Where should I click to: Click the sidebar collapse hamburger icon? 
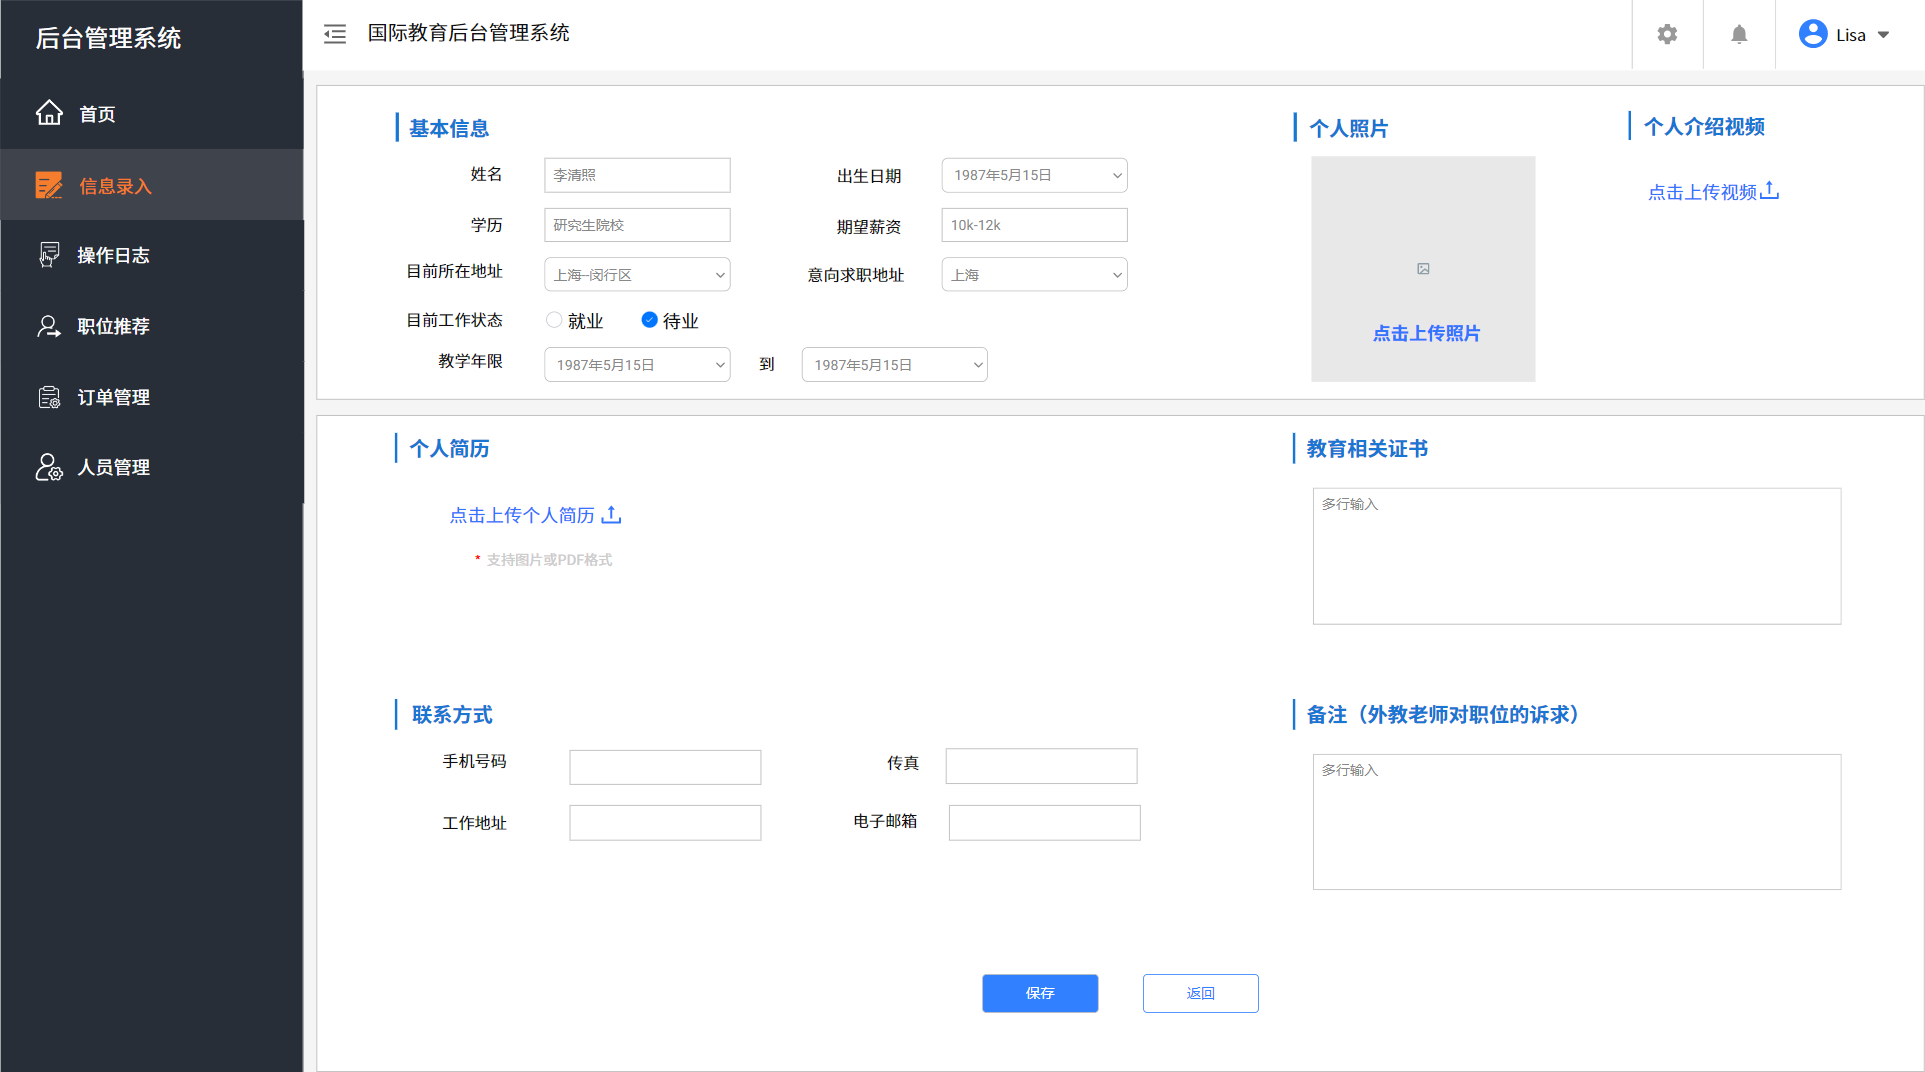335,34
